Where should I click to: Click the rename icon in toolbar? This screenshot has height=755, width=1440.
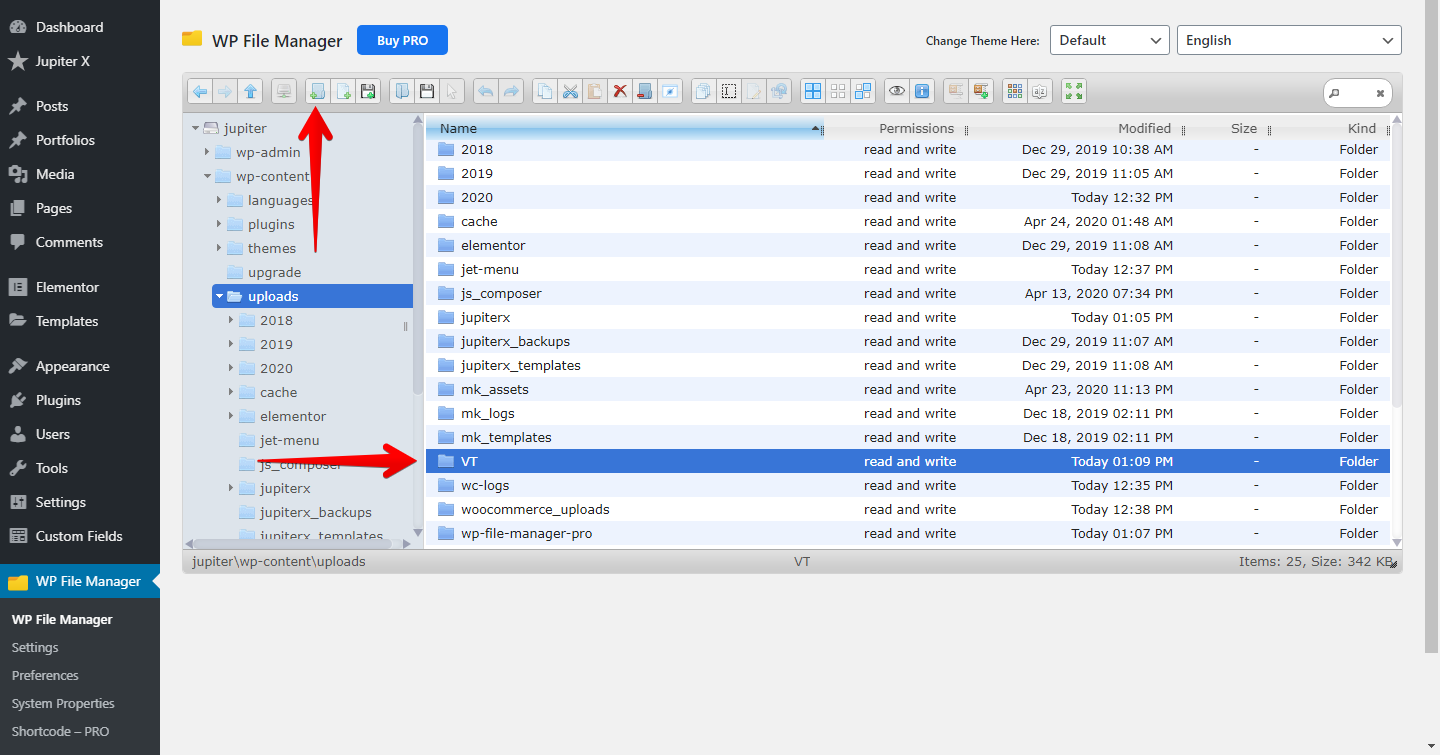pyautogui.click(x=729, y=91)
